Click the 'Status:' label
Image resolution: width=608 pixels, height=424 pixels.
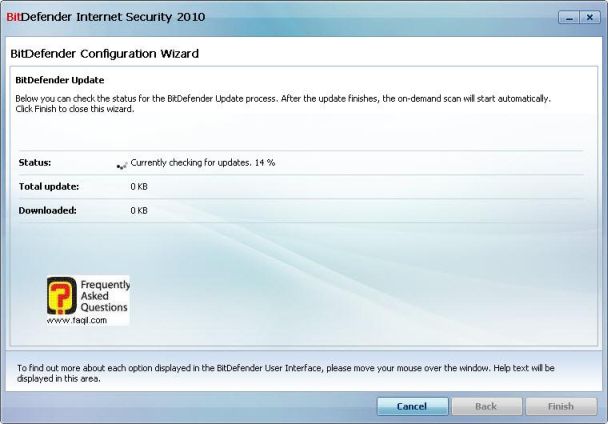[x=35, y=163]
